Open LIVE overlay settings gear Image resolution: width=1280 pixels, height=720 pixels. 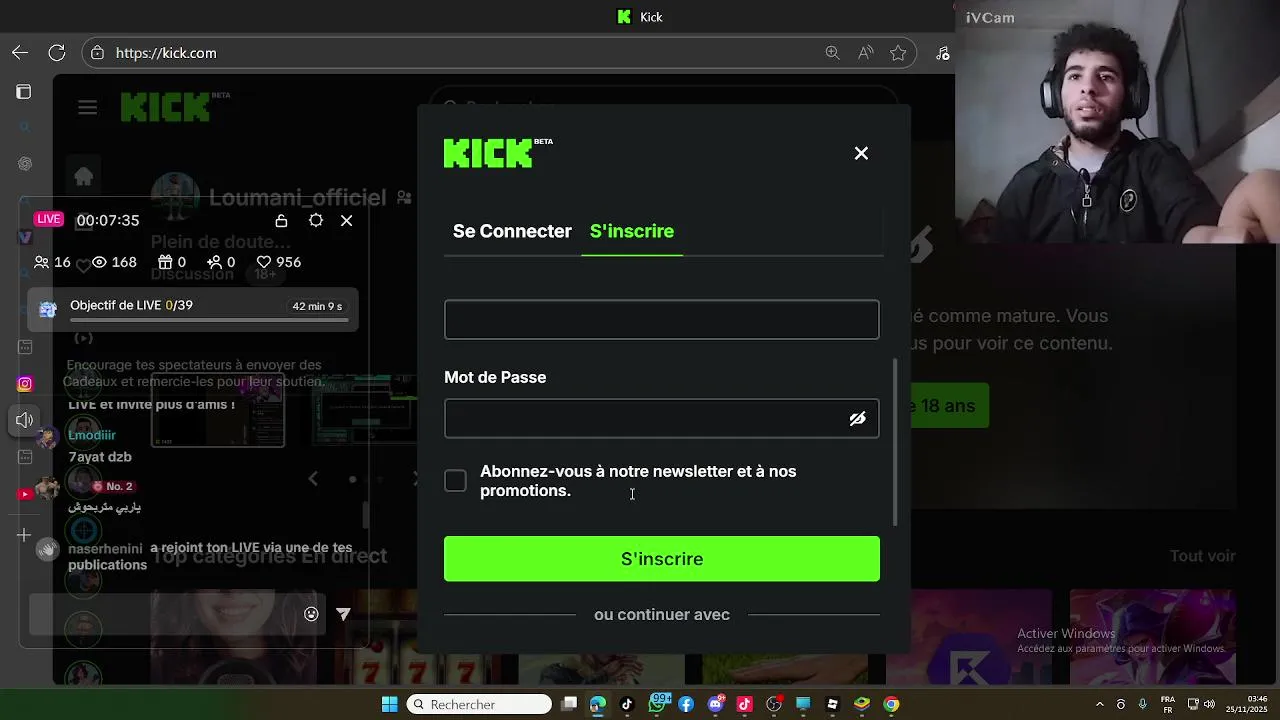316,220
